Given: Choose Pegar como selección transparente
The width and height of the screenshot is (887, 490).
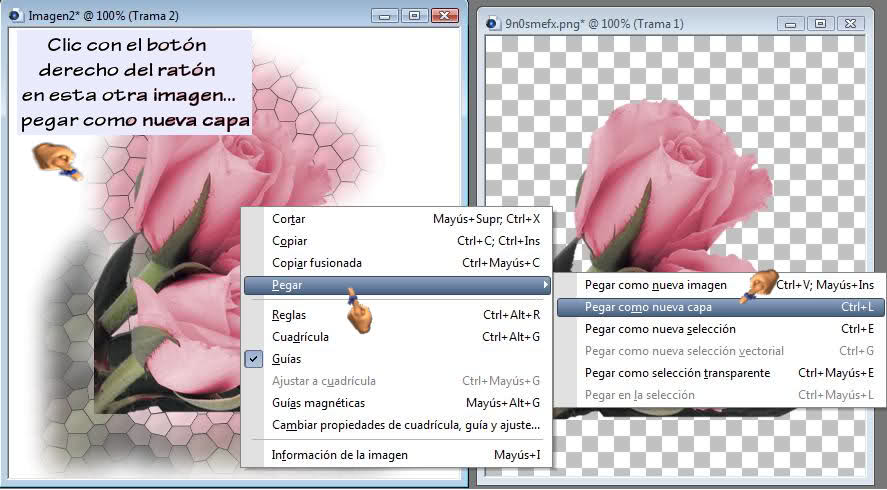Looking at the screenshot, I should 720,373.
